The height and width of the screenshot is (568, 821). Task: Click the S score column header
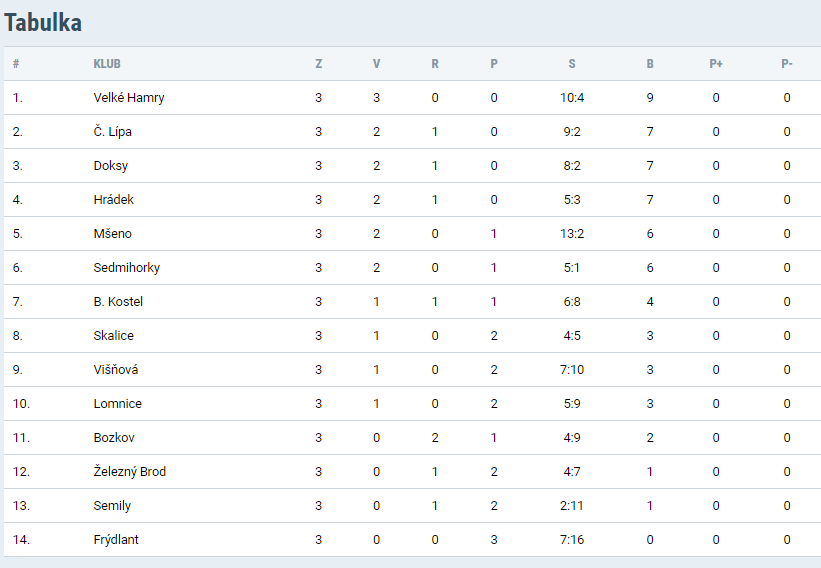pyautogui.click(x=572, y=64)
